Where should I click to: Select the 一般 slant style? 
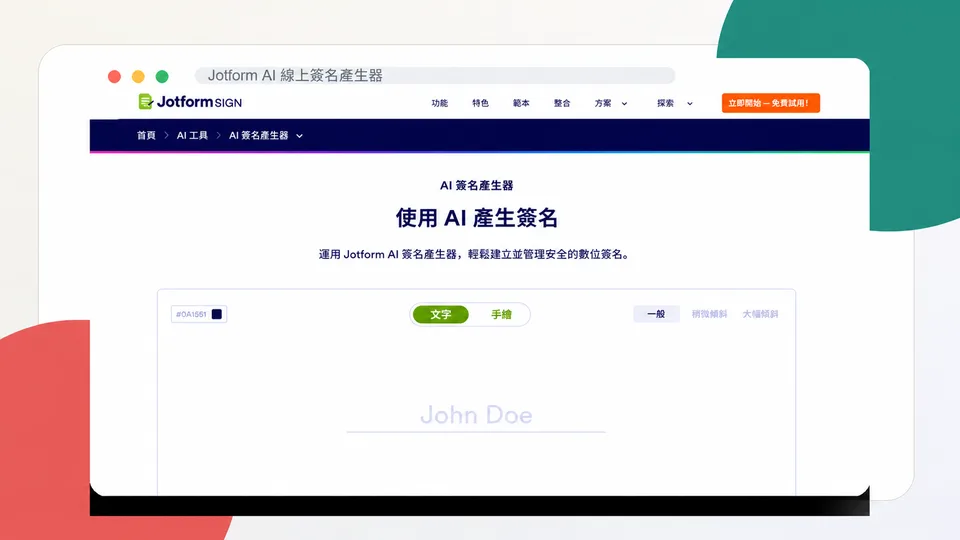pos(656,314)
